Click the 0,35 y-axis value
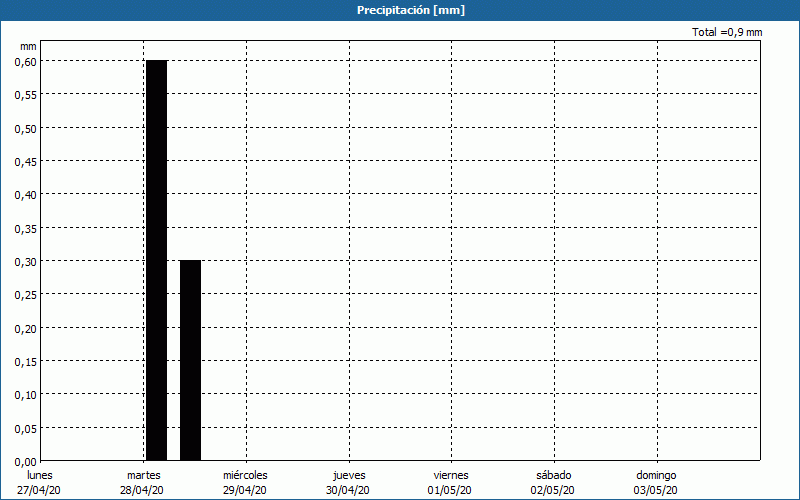Image resolution: width=800 pixels, height=500 pixels. (26, 229)
